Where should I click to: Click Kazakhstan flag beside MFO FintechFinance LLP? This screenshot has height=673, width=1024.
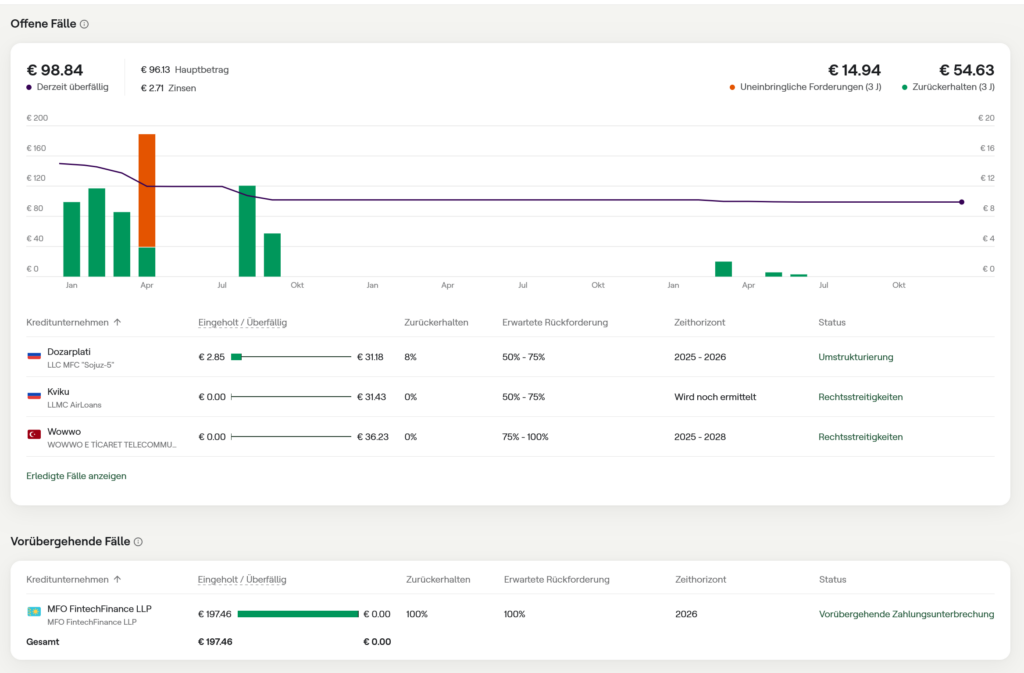(x=34, y=612)
